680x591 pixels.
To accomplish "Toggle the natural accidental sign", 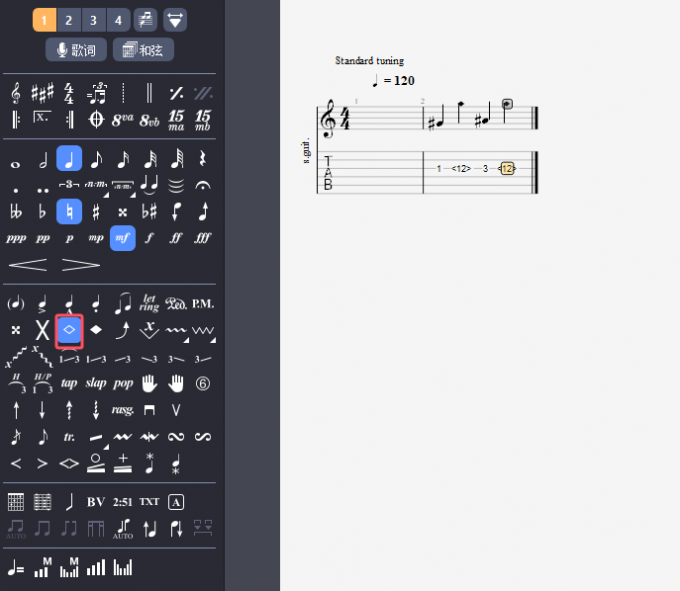I will point(69,212).
